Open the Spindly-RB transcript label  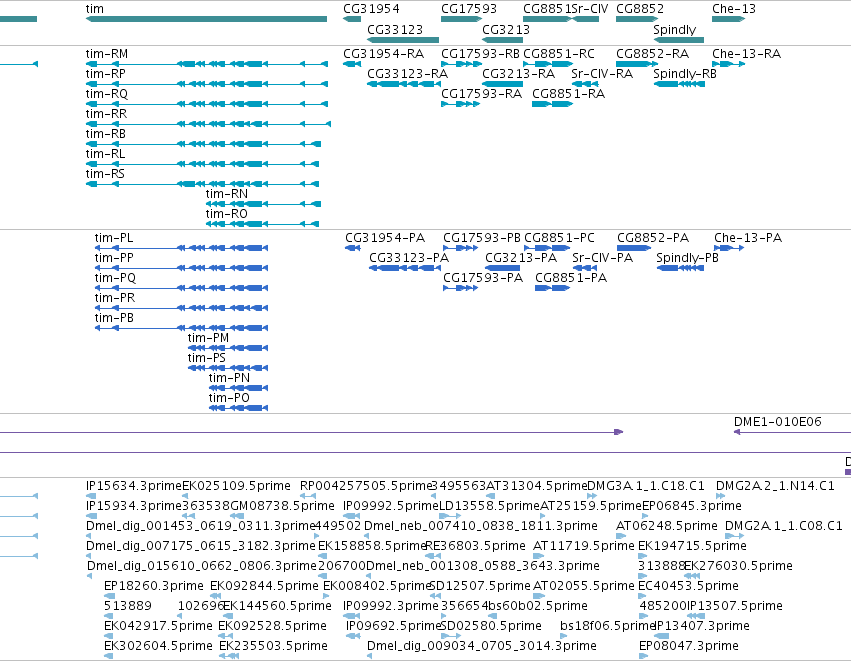[x=685, y=74]
